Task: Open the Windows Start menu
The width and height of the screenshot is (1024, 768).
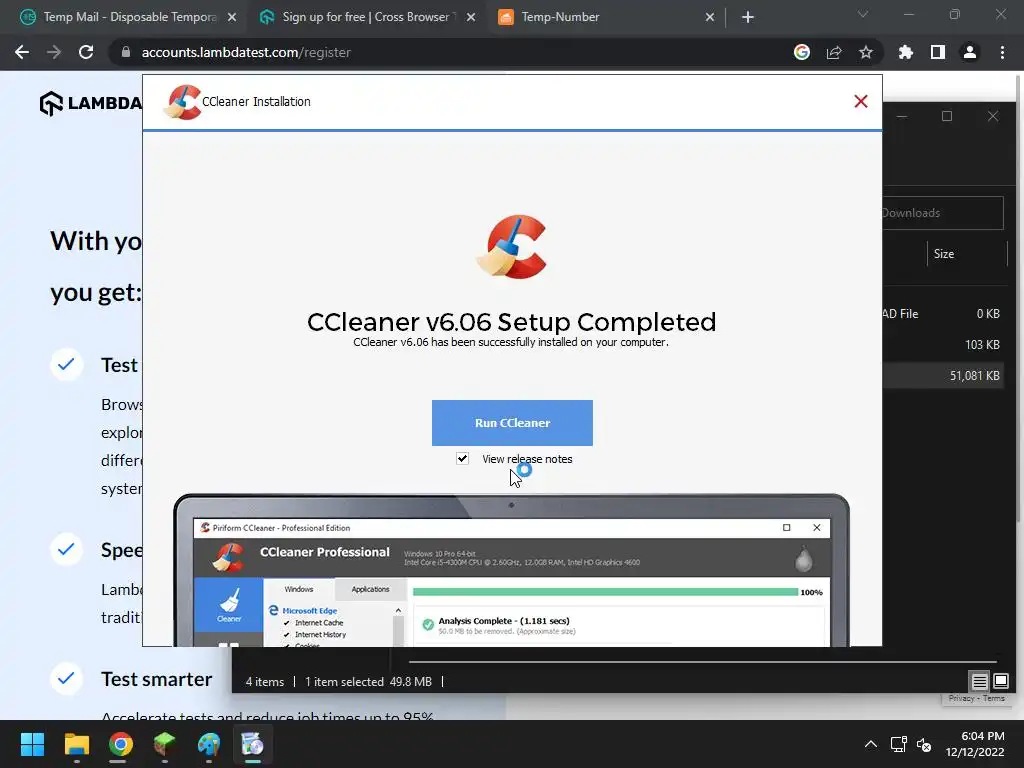Action: [x=32, y=744]
